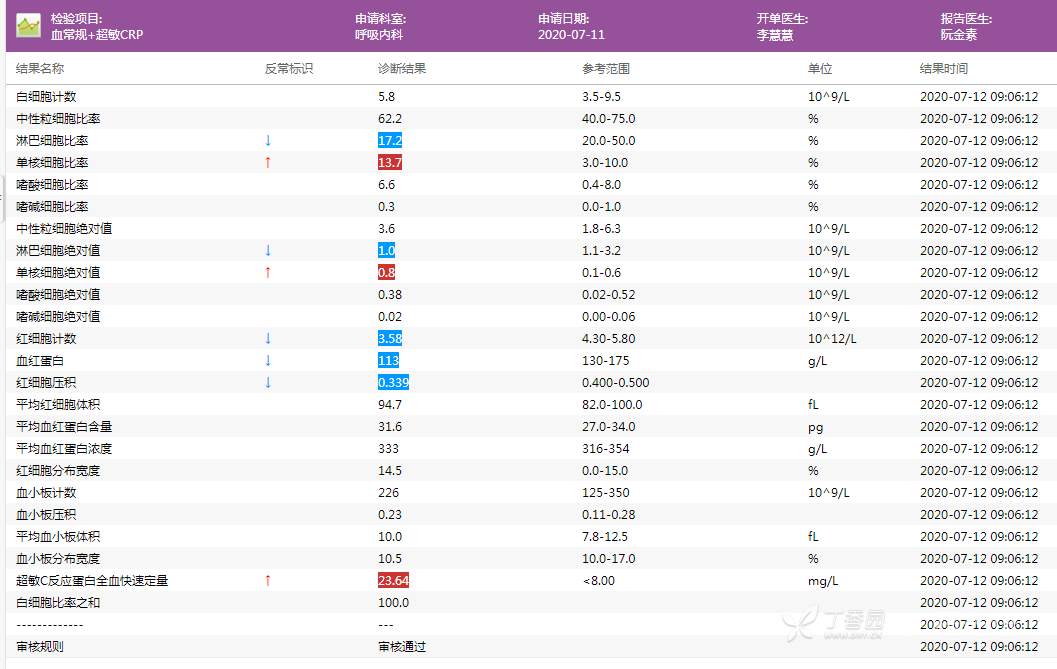This screenshot has height=669, width=1057.
Task: Click the 审核通过 review status text
Action: 402,647
